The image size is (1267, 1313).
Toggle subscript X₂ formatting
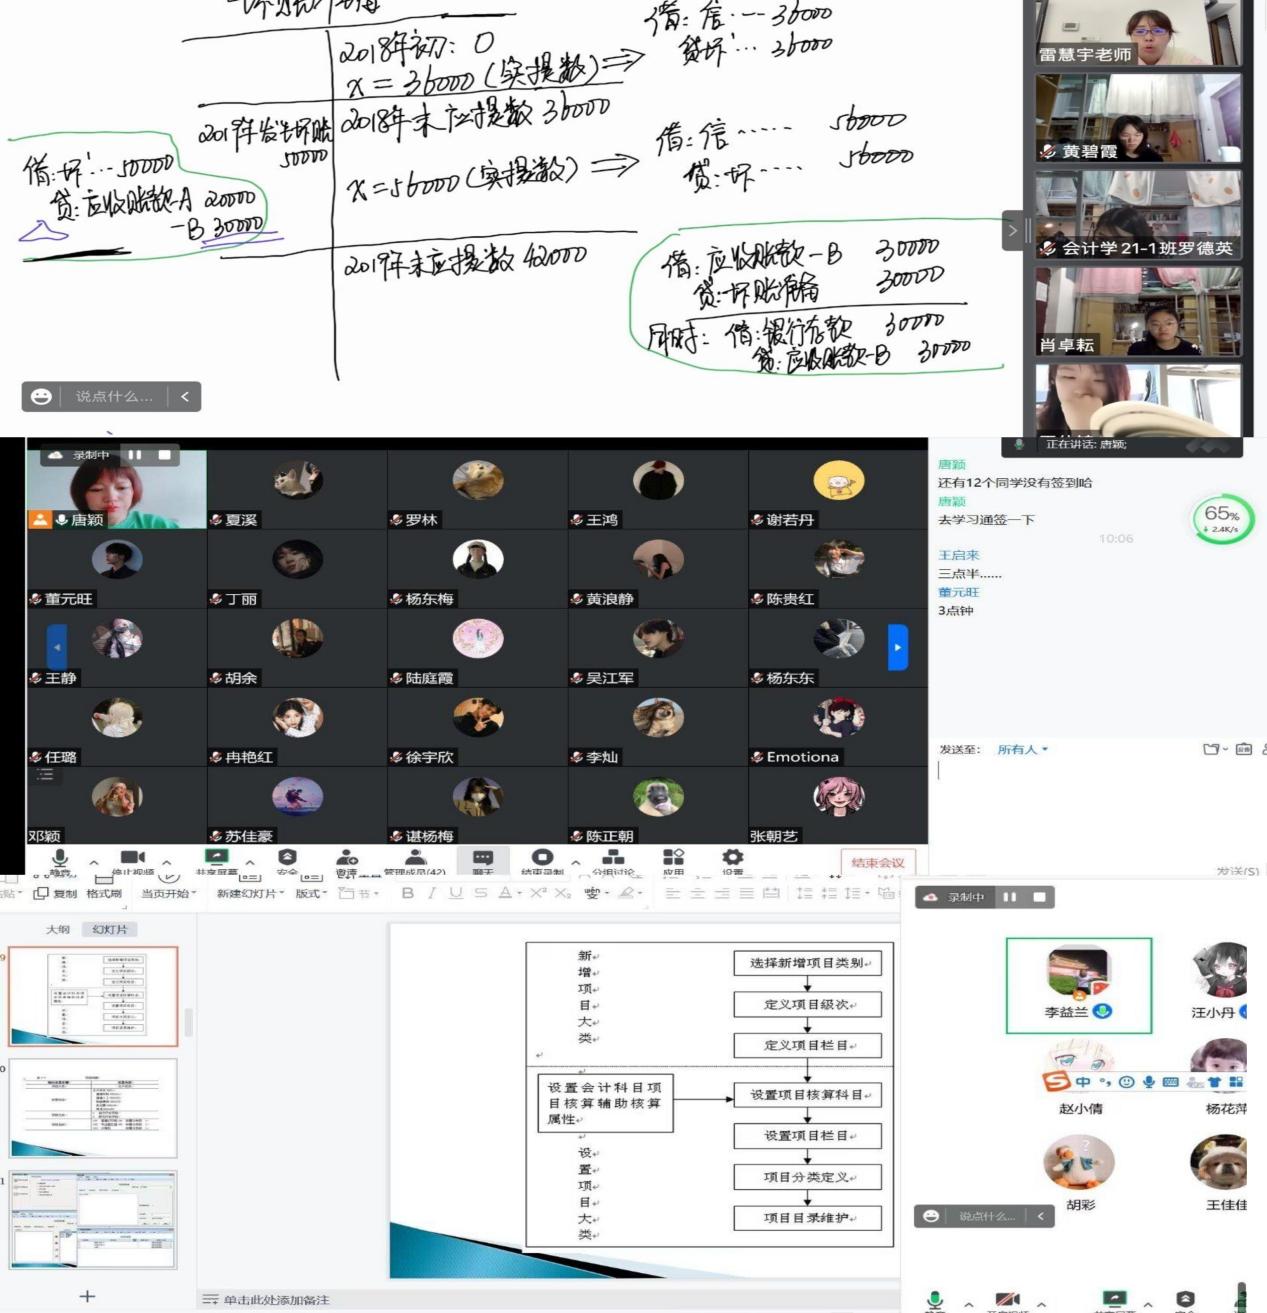[563, 893]
